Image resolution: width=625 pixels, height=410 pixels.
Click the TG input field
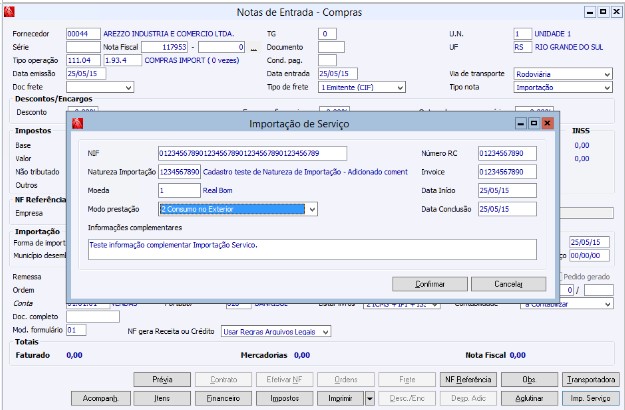click(x=327, y=34)
